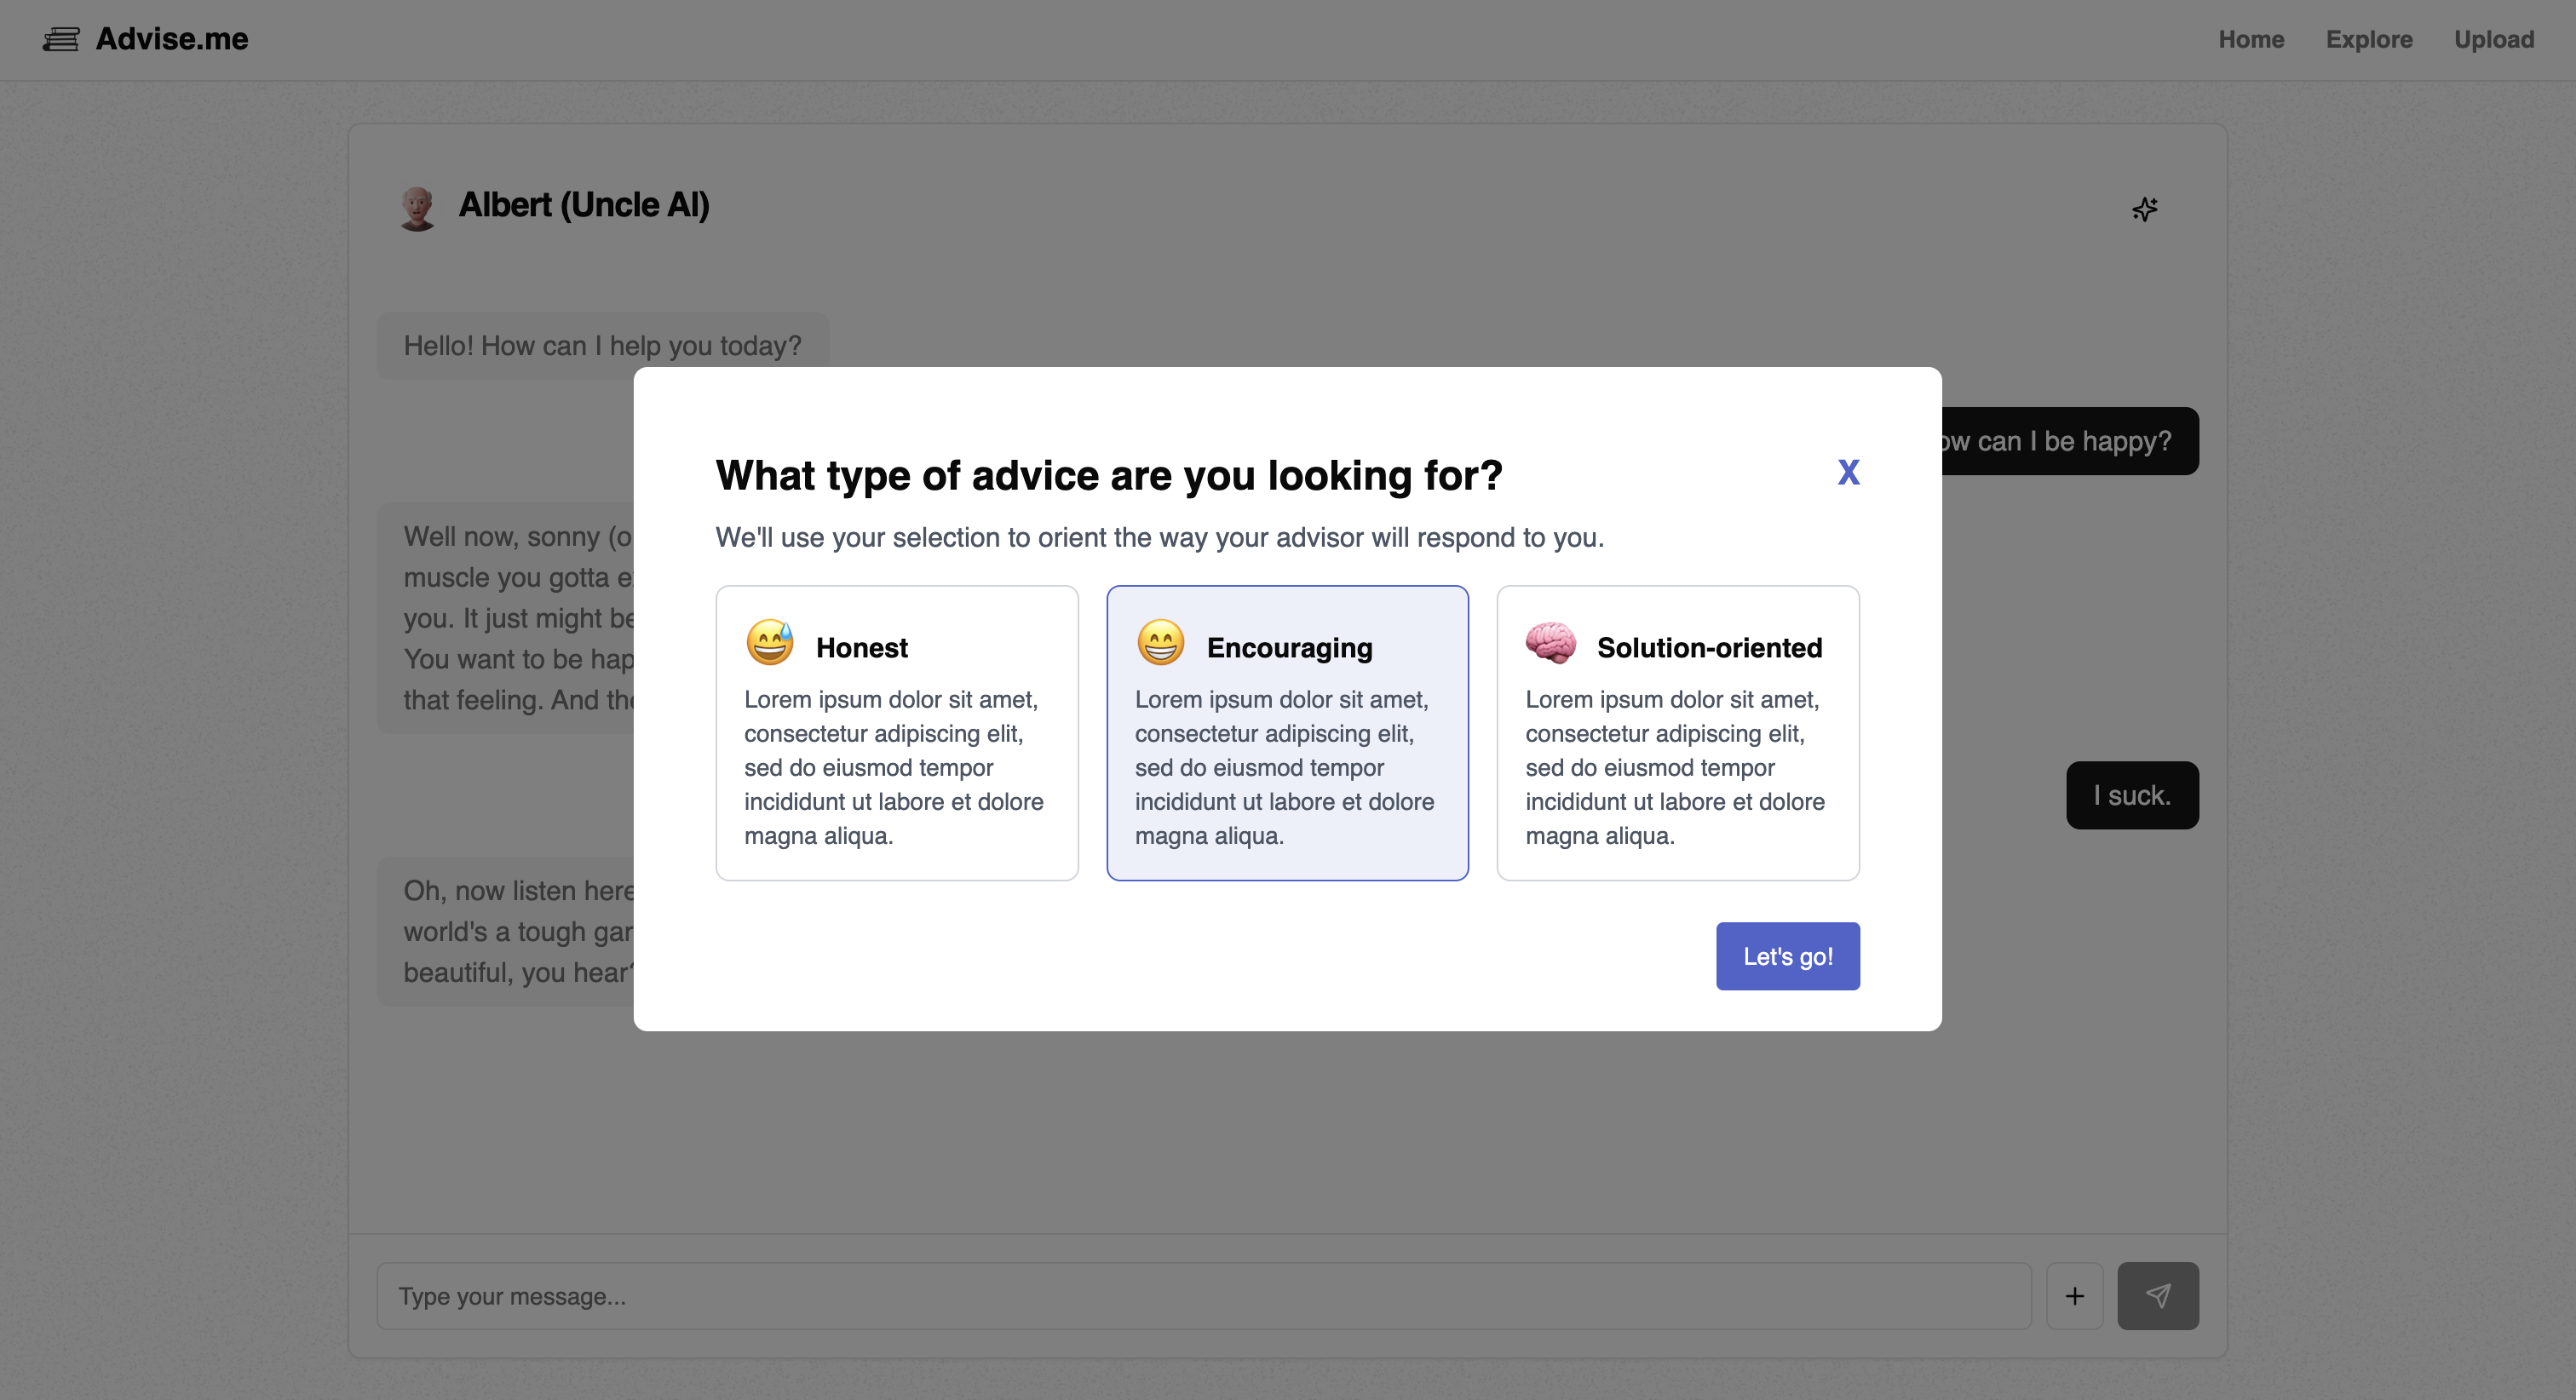The height and width of the screenshot is (1400, 2576).
Task: Click the "Hello! How can I help" bubble
Action: [x=602, y=346]
